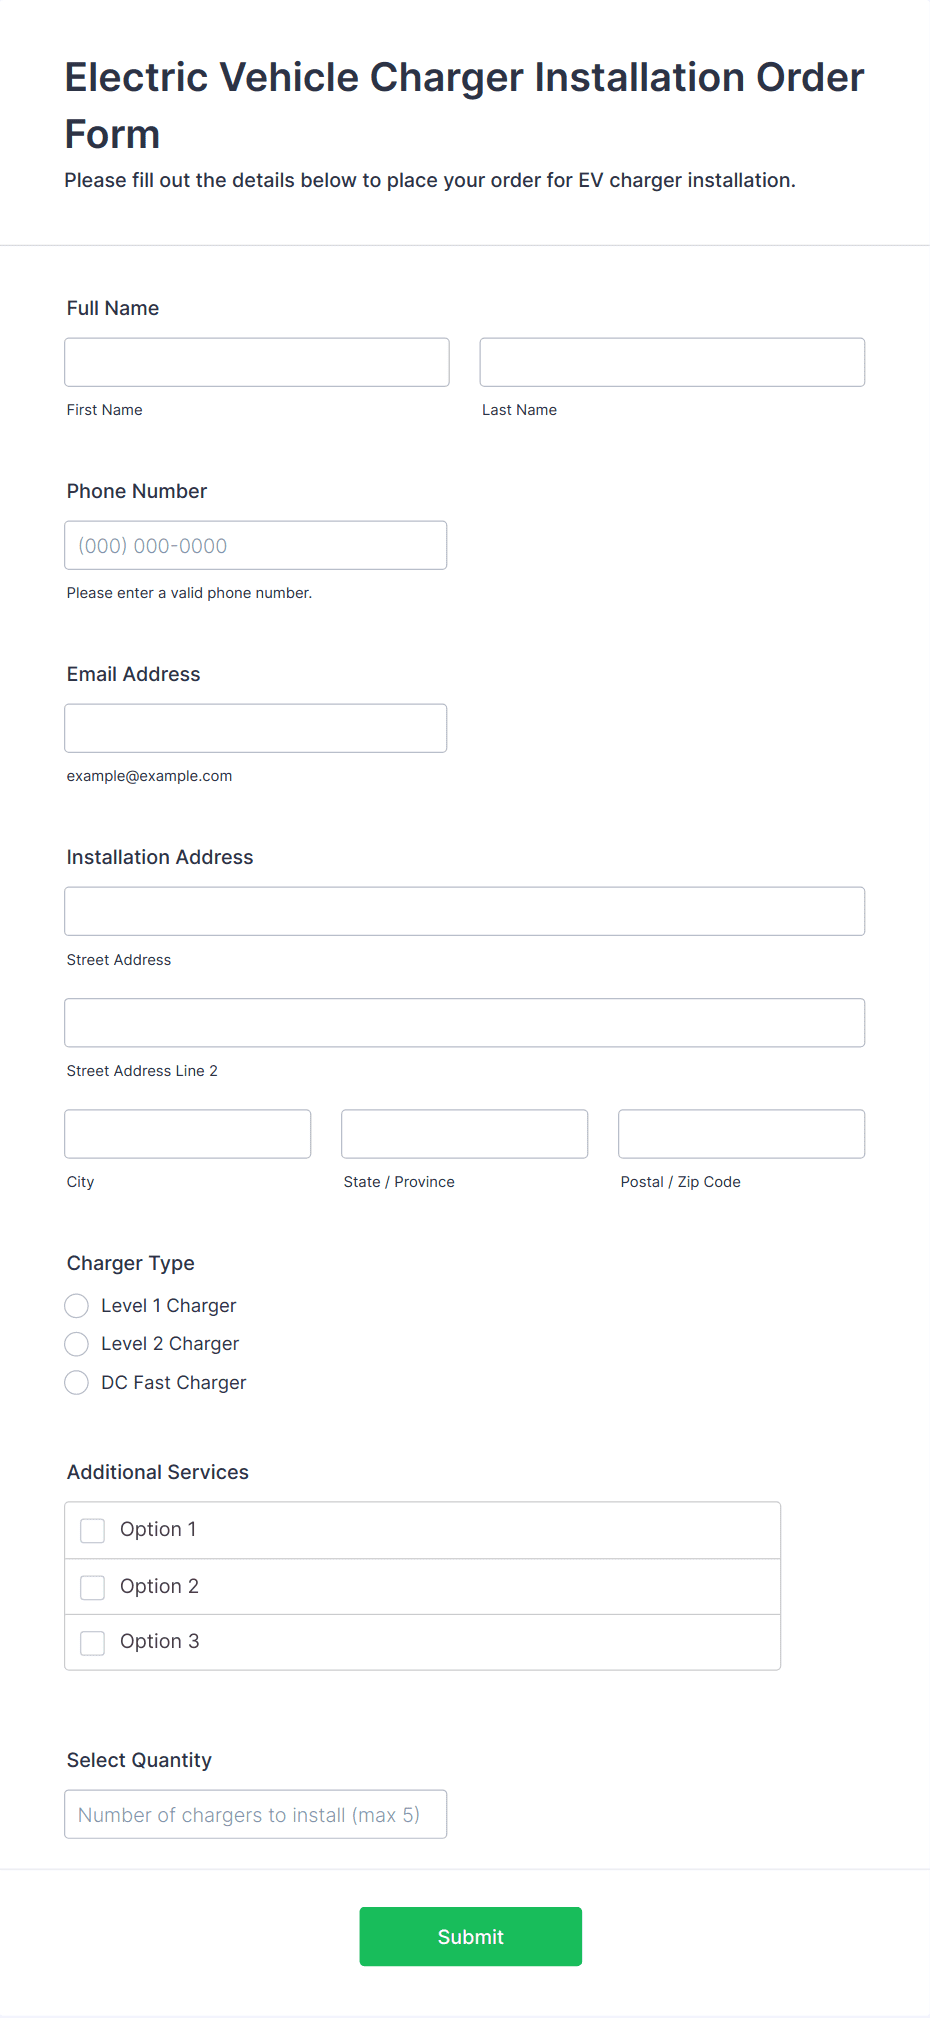
Task: Select the DC Fast Charger radio button
Action: click(77, 1383)
